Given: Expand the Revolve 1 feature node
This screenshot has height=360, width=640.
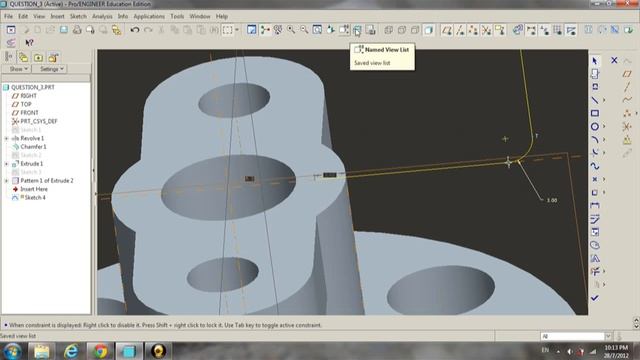Looking at the screenshot, I should tap(6, 138).
